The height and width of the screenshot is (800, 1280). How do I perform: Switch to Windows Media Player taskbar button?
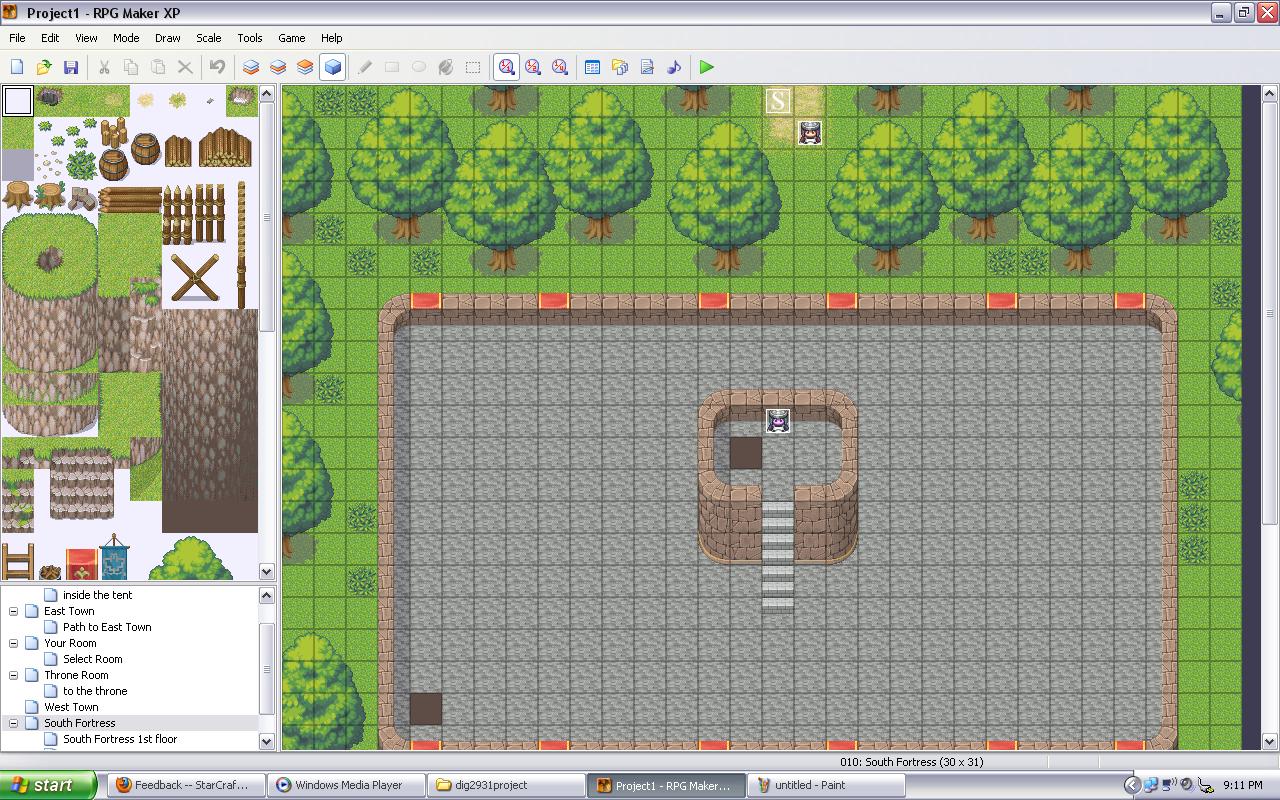(x=347, y=785)
